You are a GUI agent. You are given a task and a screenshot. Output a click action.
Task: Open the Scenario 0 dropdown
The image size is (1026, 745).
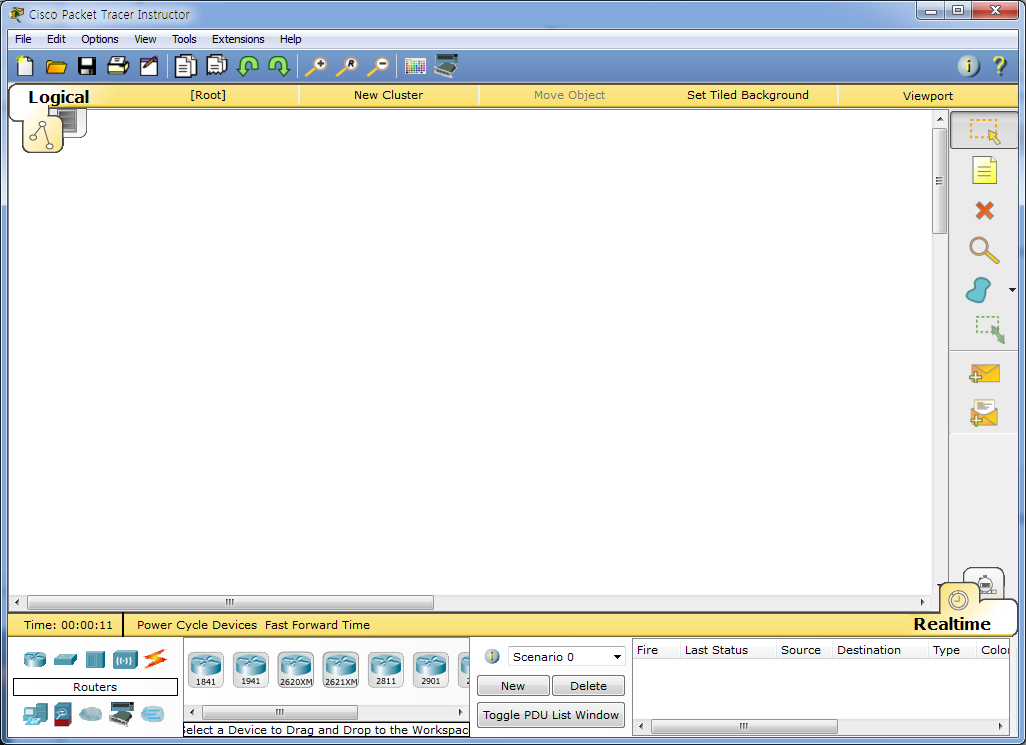pyautogui.click(x=567, y=657)
